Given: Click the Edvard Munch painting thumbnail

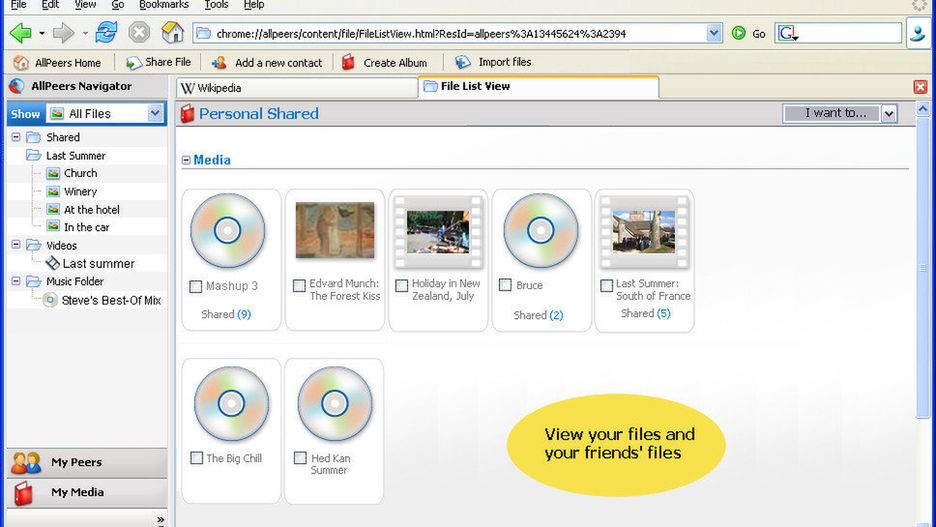Looking at the screenshot, I should point(335,230).
